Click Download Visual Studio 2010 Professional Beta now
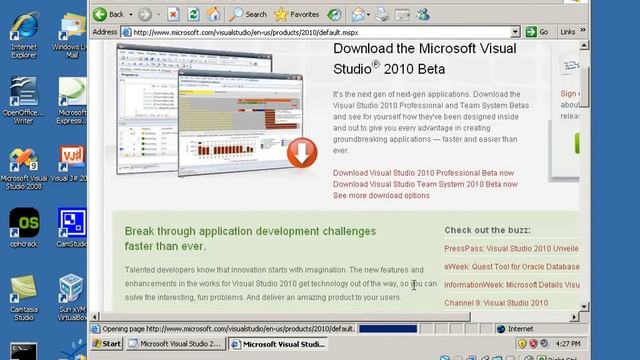This screenshot has width=640, height=360. tap(423, 173)
